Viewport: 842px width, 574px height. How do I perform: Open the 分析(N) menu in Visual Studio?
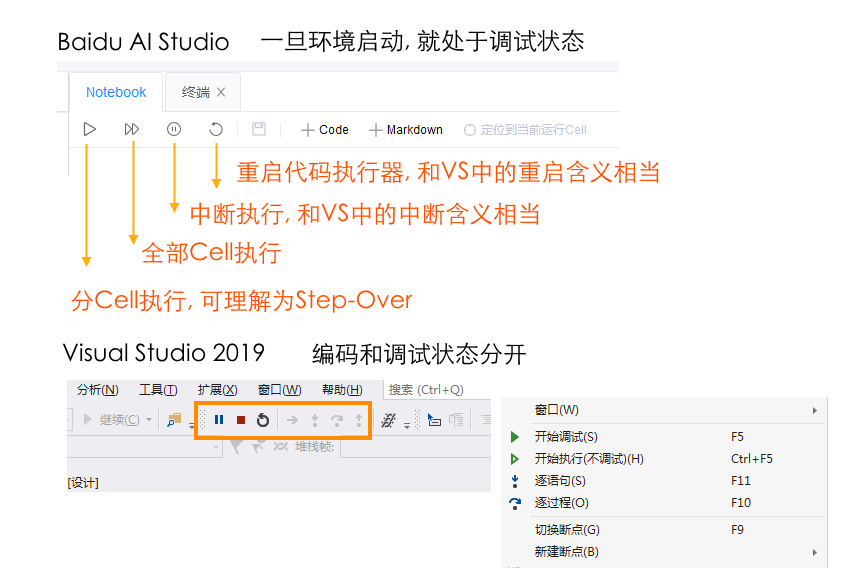coord(98,390)
